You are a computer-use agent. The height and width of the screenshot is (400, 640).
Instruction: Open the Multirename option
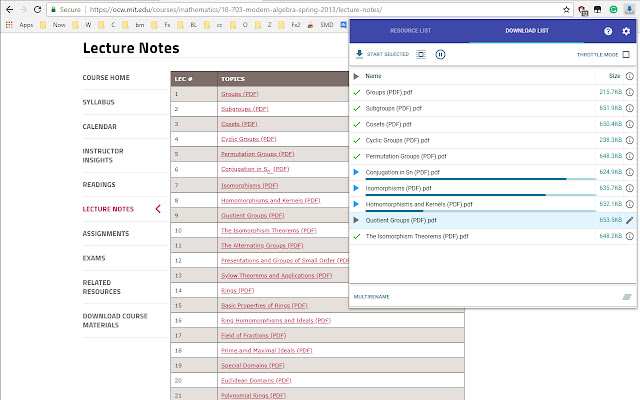[x=372, y=296]
